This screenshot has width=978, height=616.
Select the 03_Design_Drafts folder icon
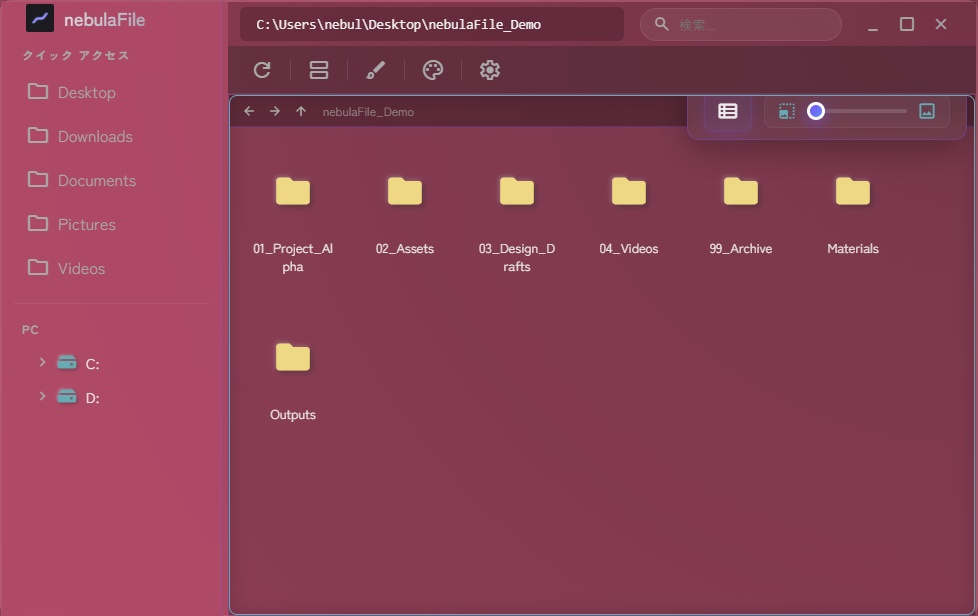pyautogui.click(x=516, y=191)
